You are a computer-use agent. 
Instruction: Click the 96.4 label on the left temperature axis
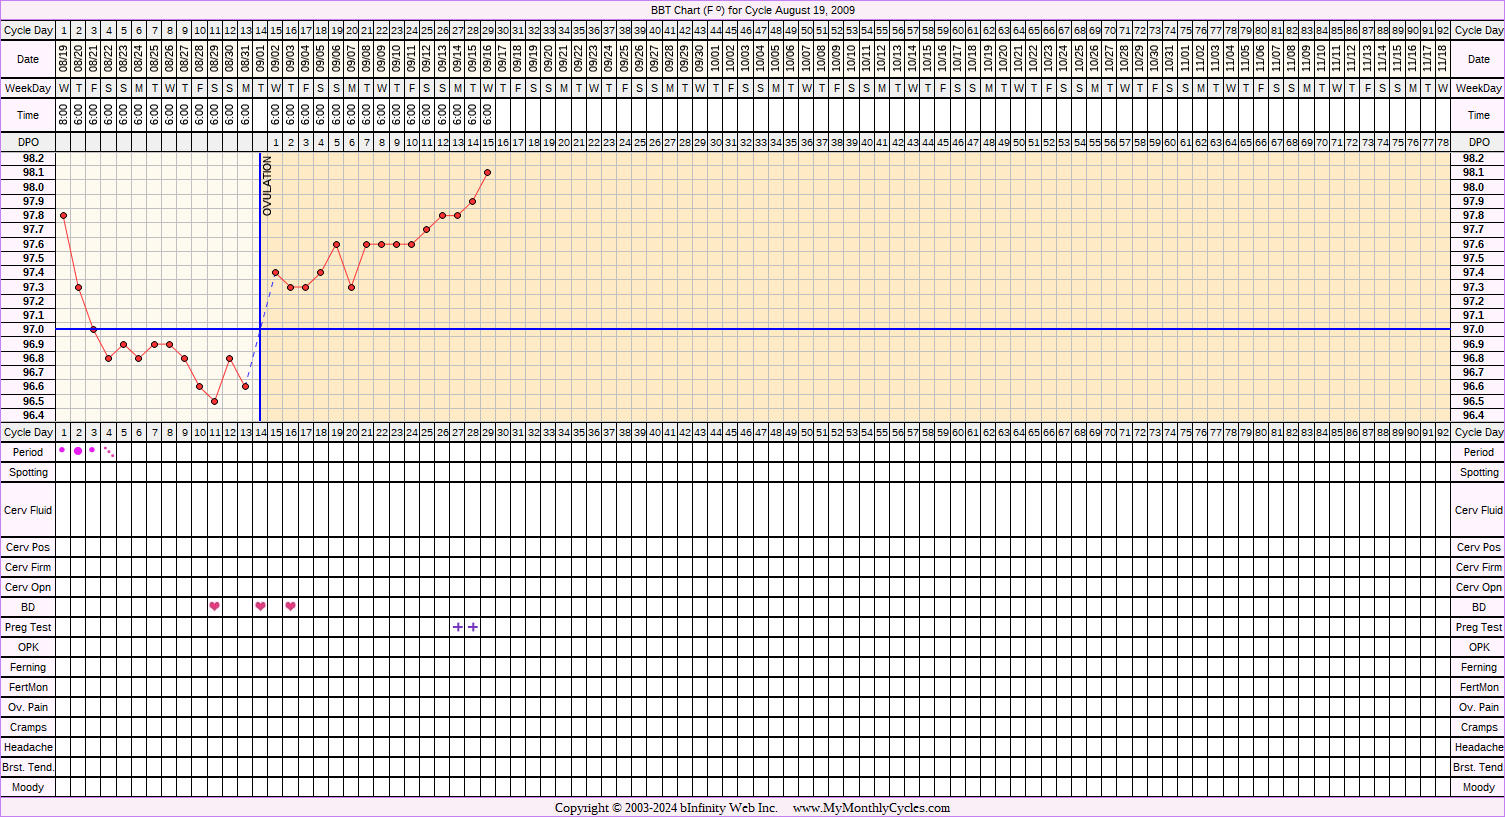coord(33,415)
